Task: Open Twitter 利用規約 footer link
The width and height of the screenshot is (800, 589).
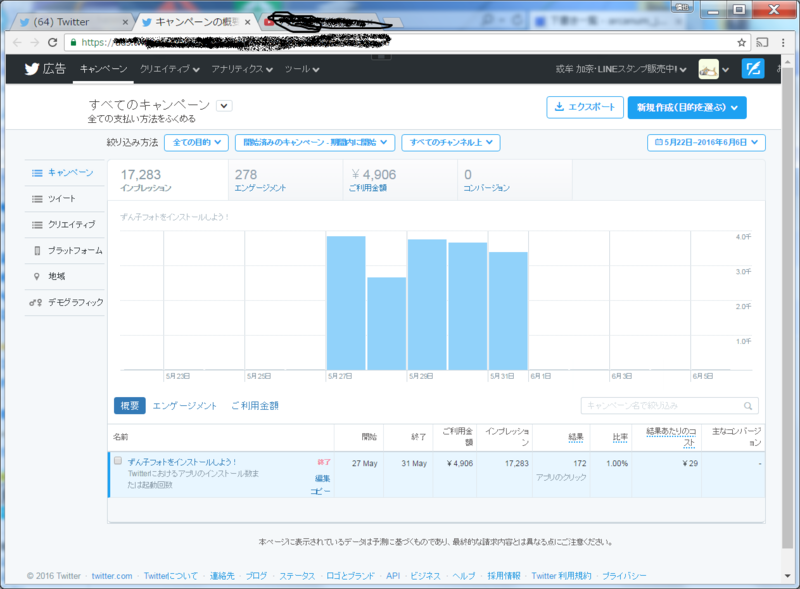Action: click(561, 576)
